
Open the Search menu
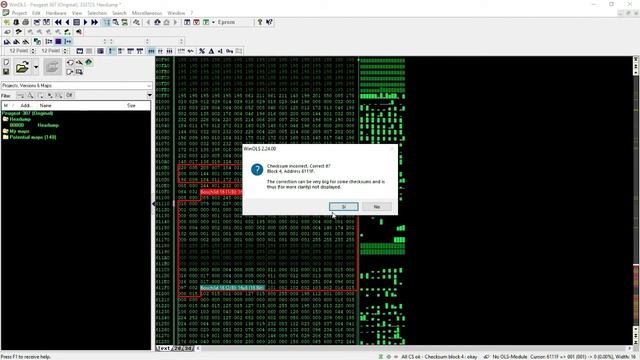(x=119, y=13)
